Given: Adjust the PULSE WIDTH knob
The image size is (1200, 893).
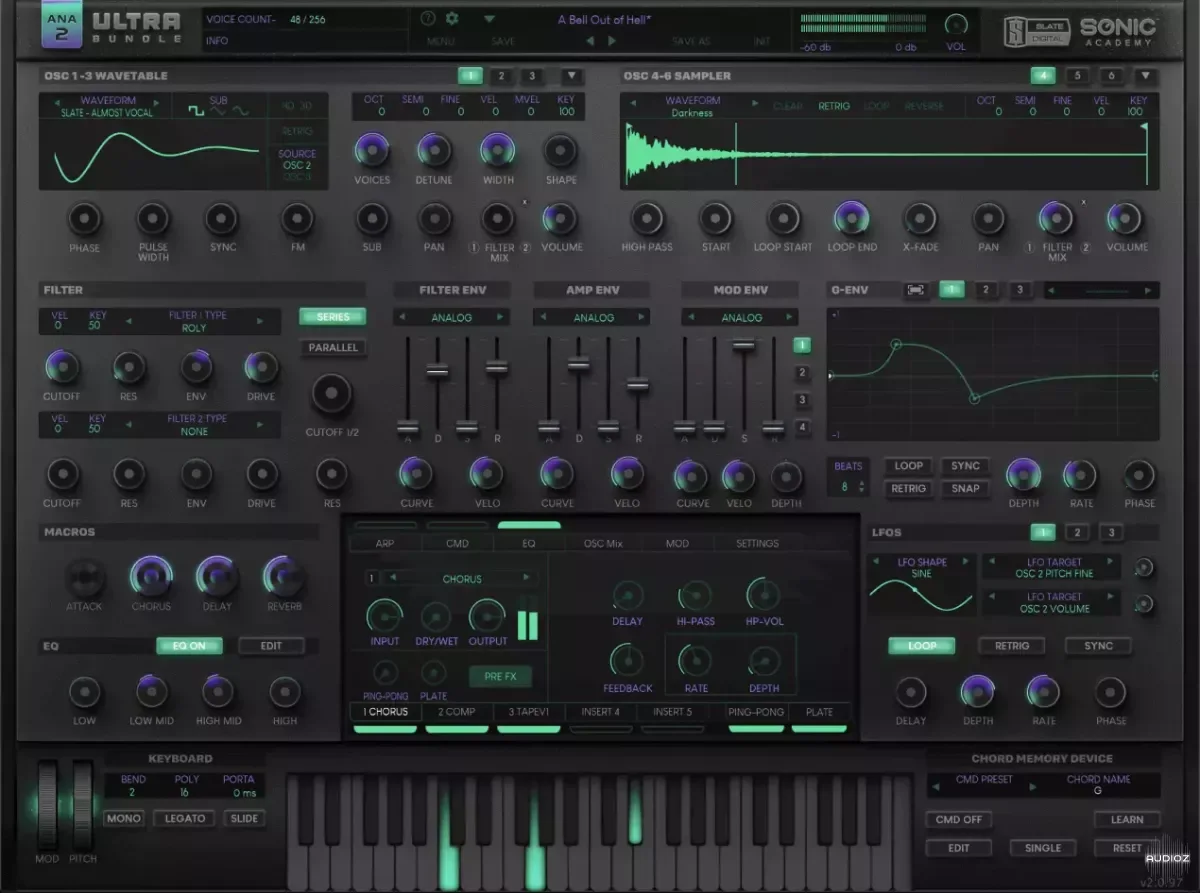Looking at the screenshot, I should point(153,218).
